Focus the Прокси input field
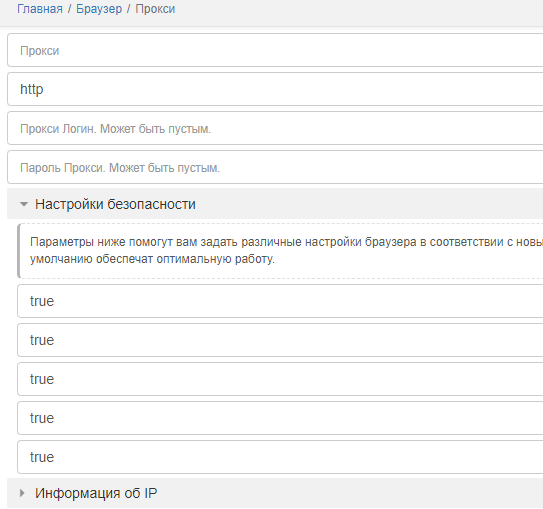The width and height of the screenshot is (543, 509). (x=275, y=50)
